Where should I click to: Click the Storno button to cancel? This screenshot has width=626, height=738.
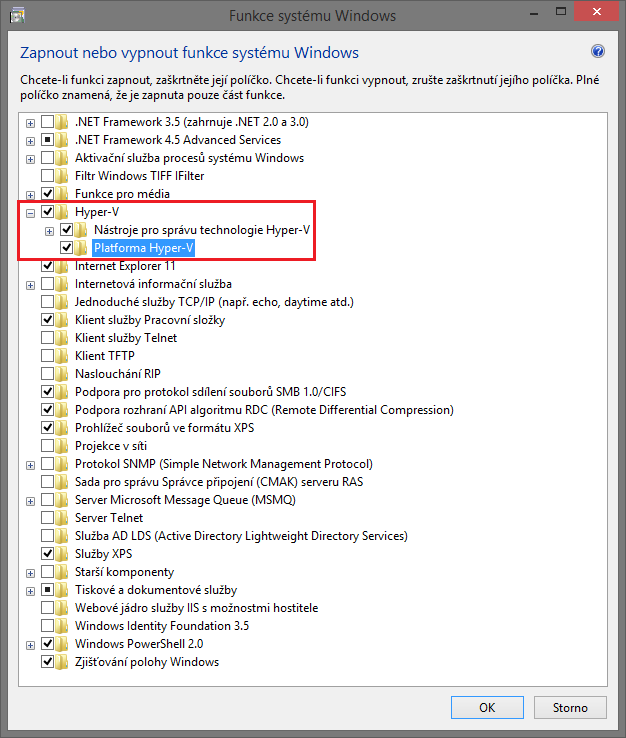(x=570, y=708)
